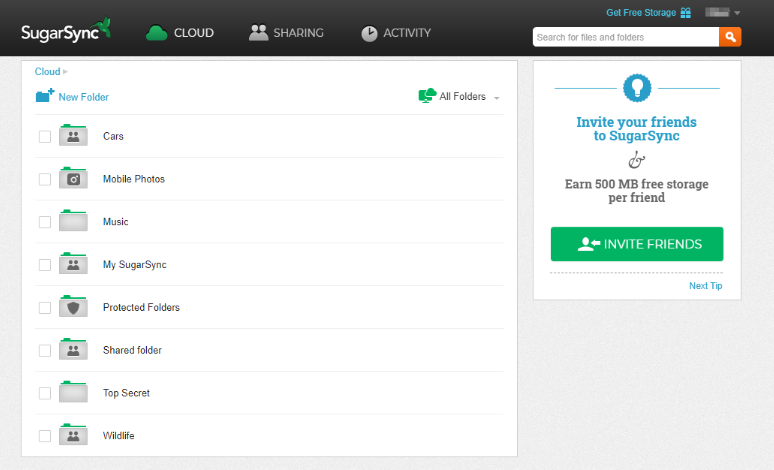Check the My SugarSync checkbox

(x=45, y=265)
